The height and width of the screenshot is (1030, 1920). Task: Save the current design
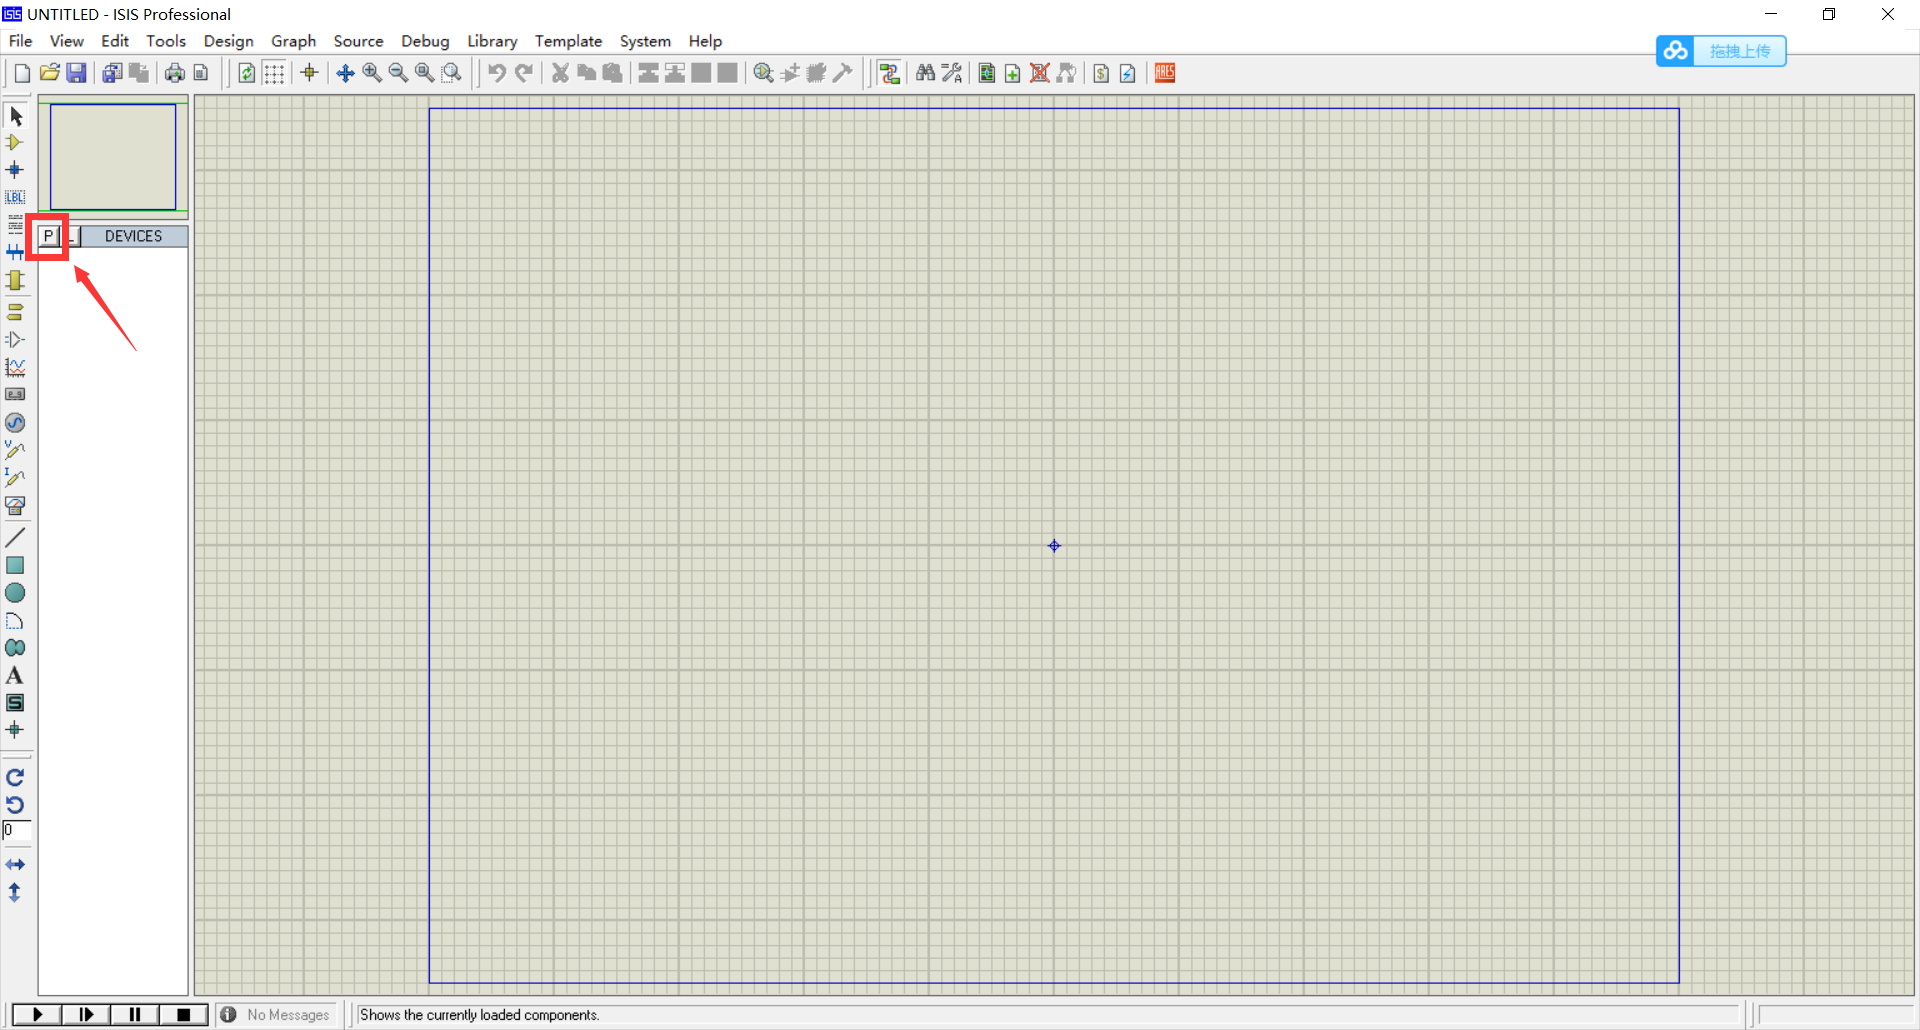(x=76, y=73)
